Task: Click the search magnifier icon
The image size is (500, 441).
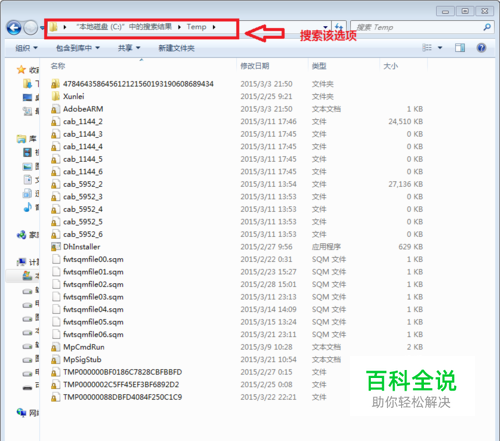Action: pyautogui.click(x=487, y=27)
